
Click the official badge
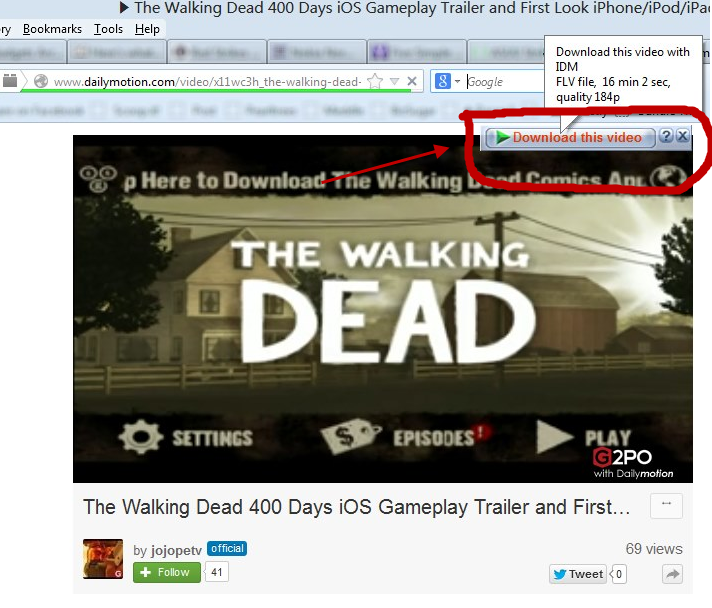[227, 549]
